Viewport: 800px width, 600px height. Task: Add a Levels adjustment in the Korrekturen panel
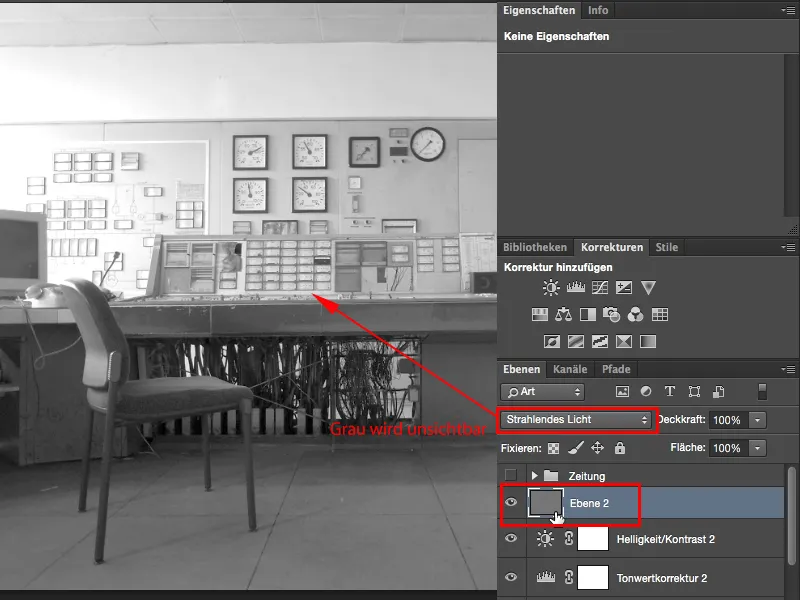coord(574,289)
